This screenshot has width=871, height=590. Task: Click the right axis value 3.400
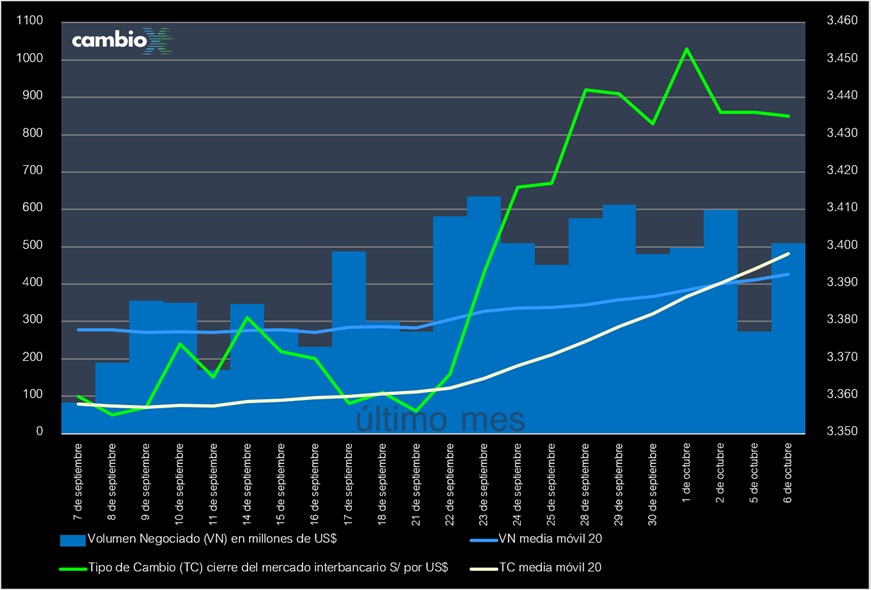tap(842, 245)
